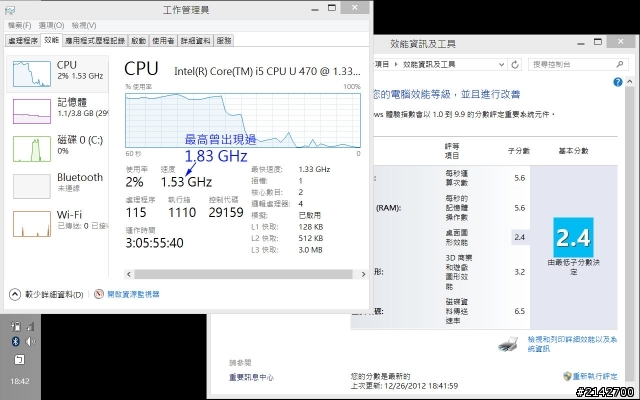
Task: Click up arrow of 效能資訊及工具 vertical scrollbar
Action: tap(630, 82)
